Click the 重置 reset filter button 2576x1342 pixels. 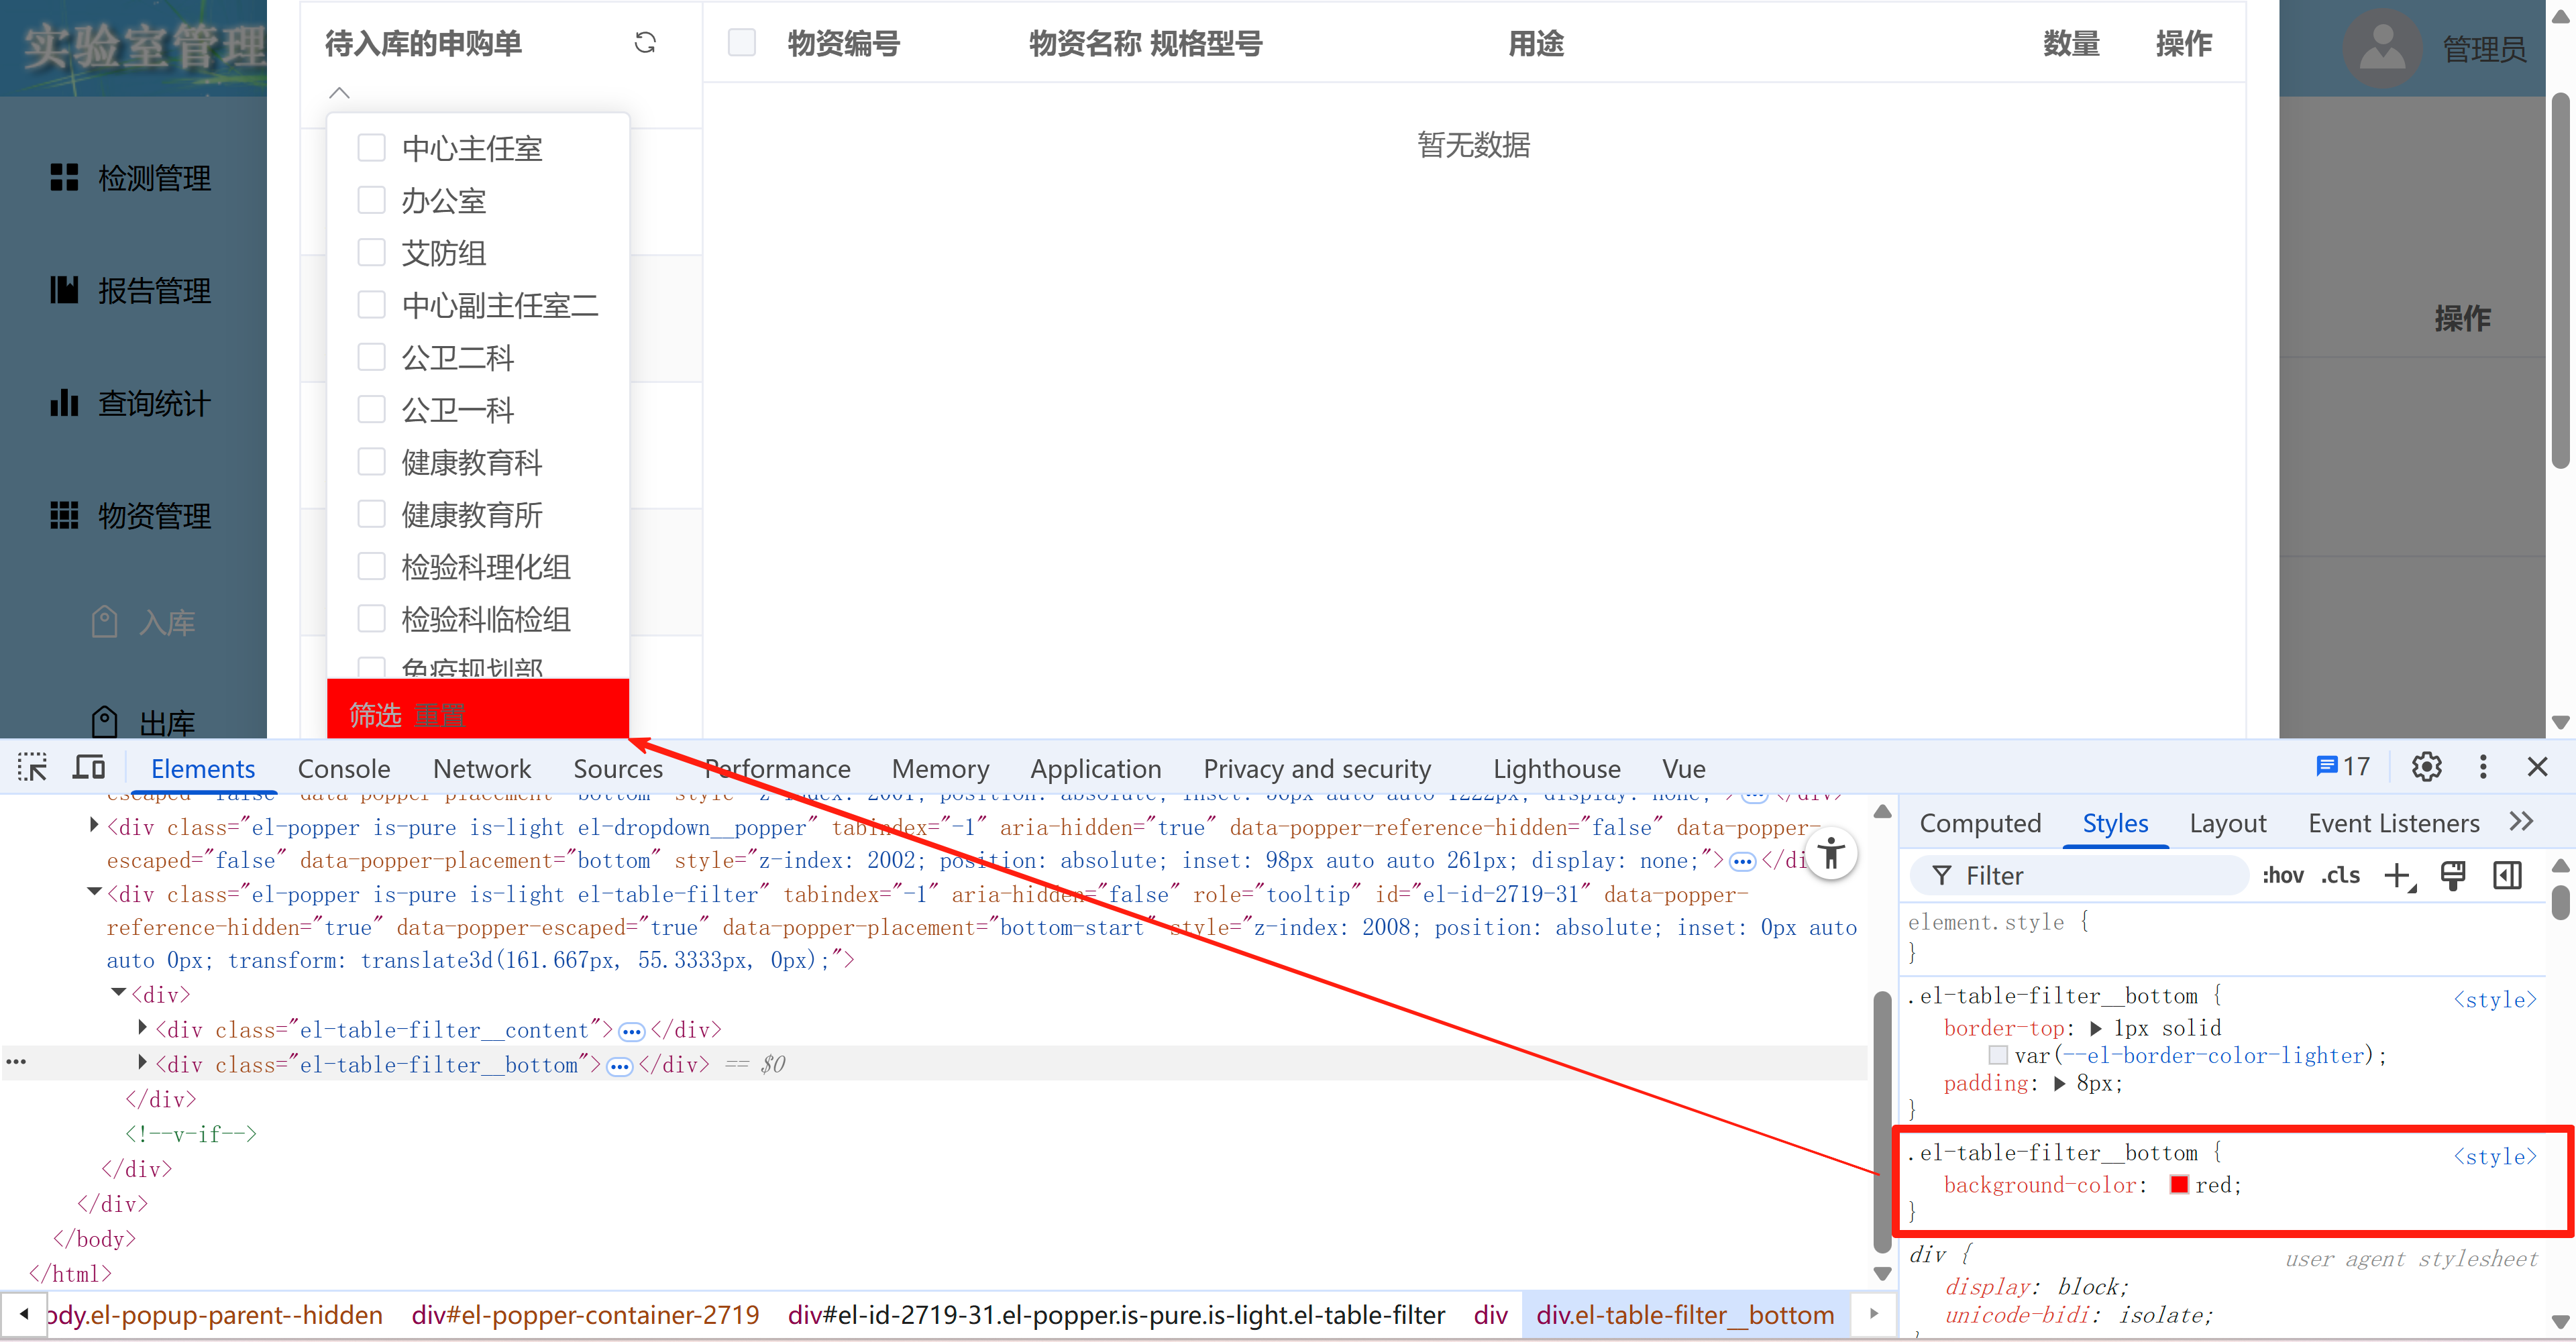point(439,714)
